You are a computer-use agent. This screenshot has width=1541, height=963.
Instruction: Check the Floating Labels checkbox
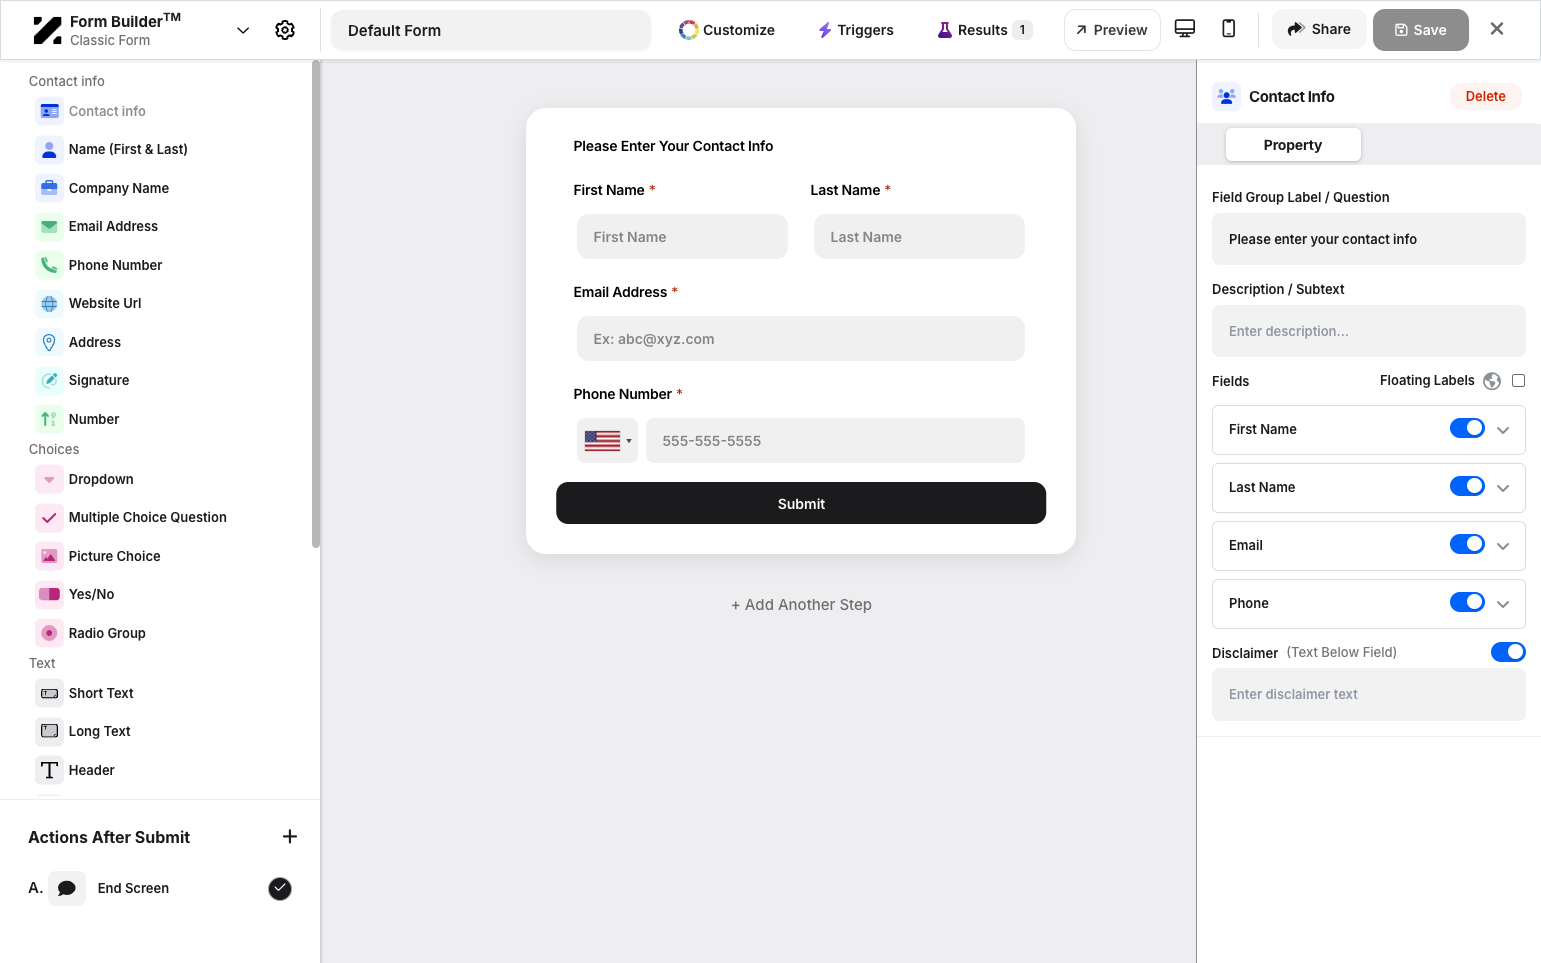tap(1518, 380)
